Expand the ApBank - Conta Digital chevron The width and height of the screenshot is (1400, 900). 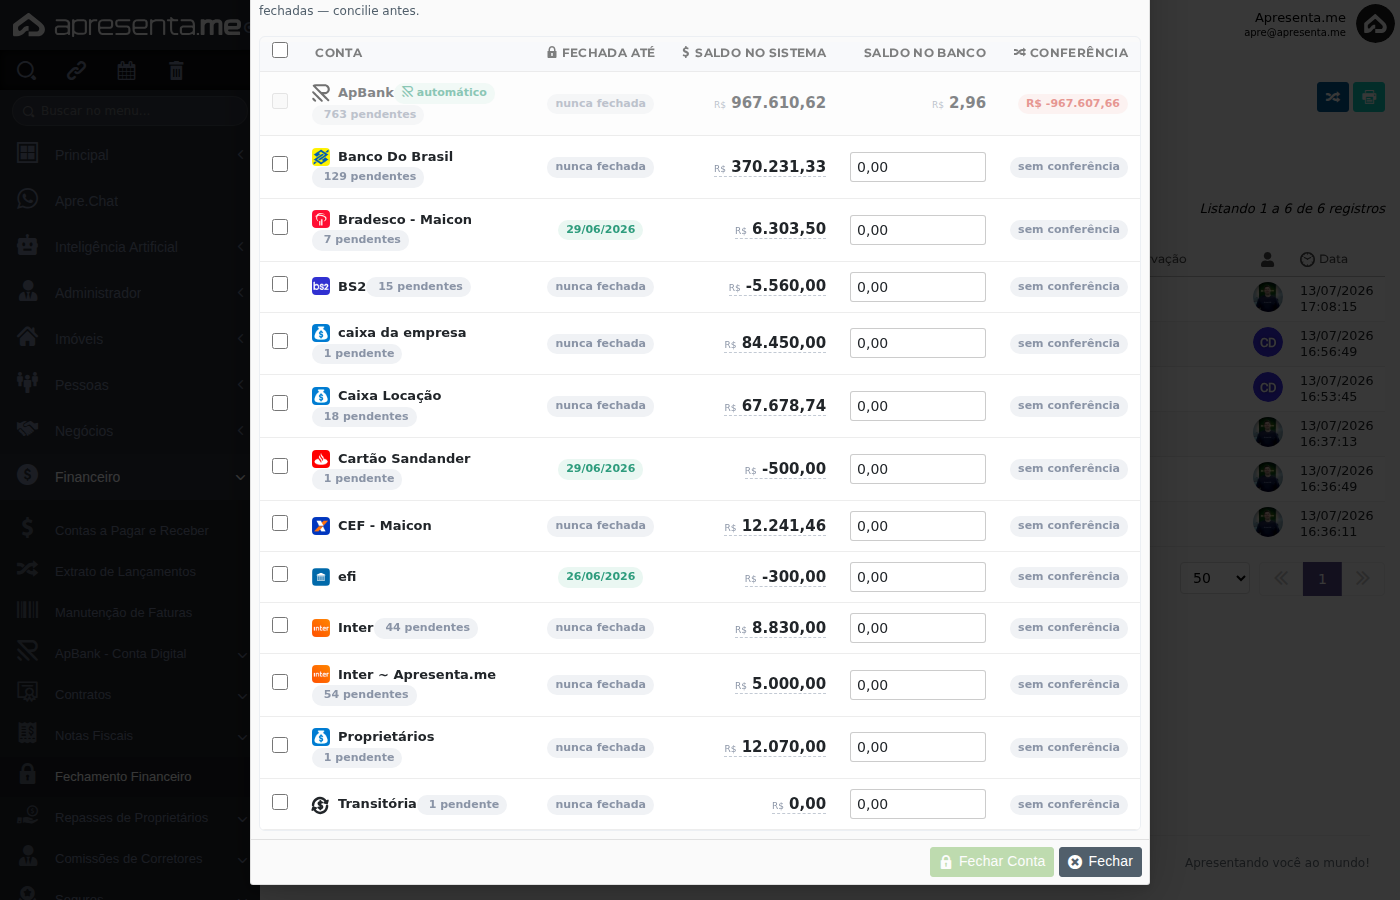(242, 655)
